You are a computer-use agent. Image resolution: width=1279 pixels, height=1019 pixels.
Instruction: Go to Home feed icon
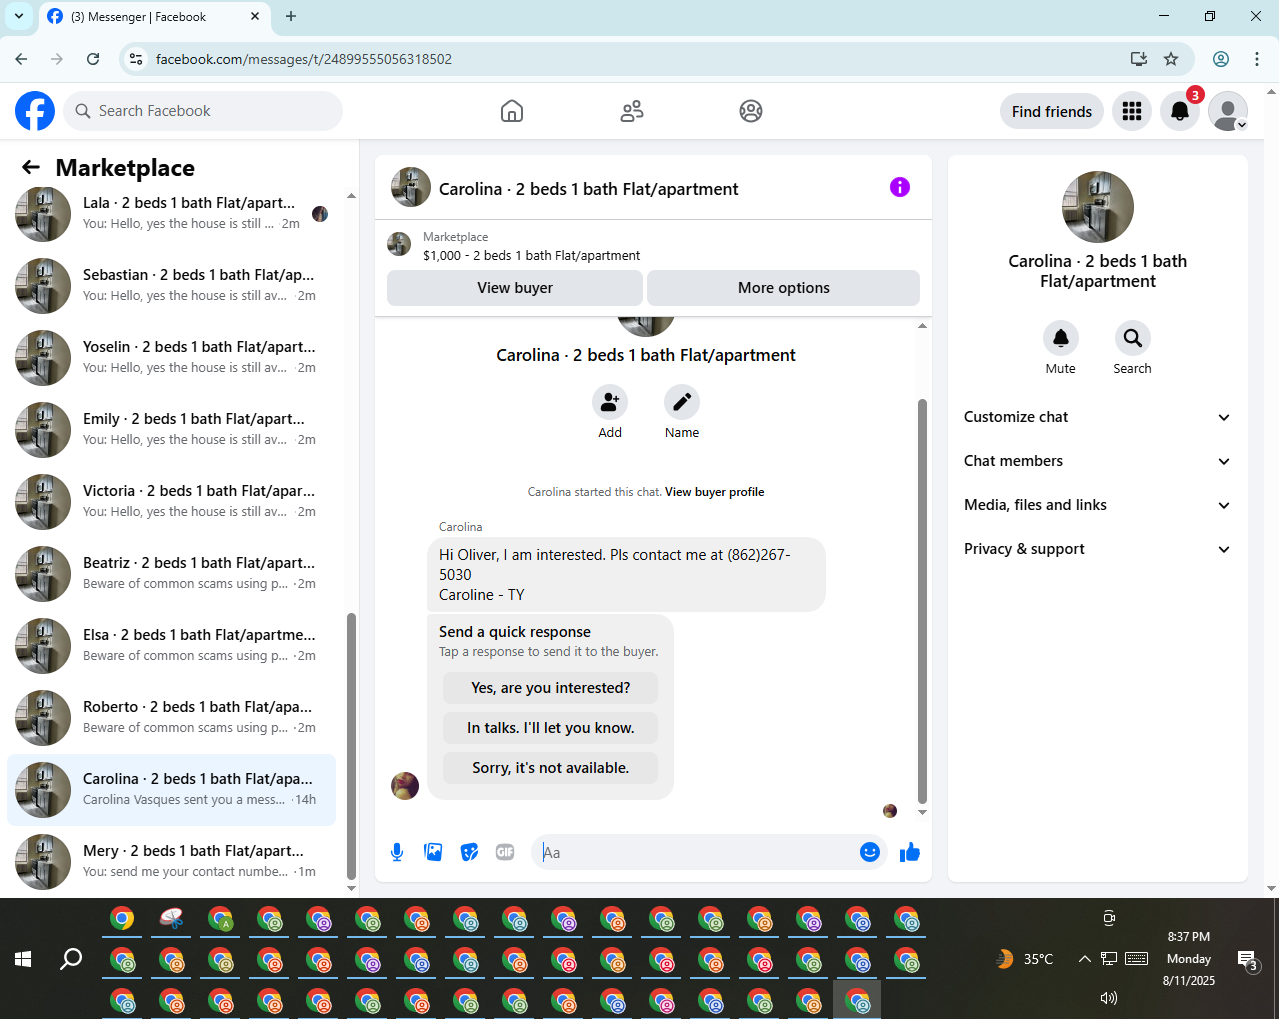click(x=512, y=111)
